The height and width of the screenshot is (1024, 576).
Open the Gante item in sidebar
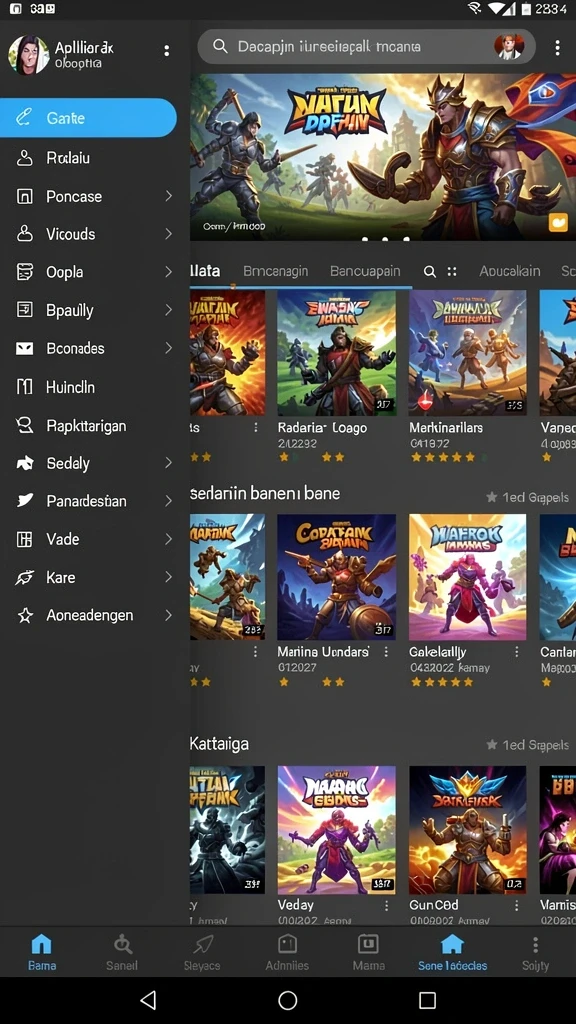[x=88, y=118]
